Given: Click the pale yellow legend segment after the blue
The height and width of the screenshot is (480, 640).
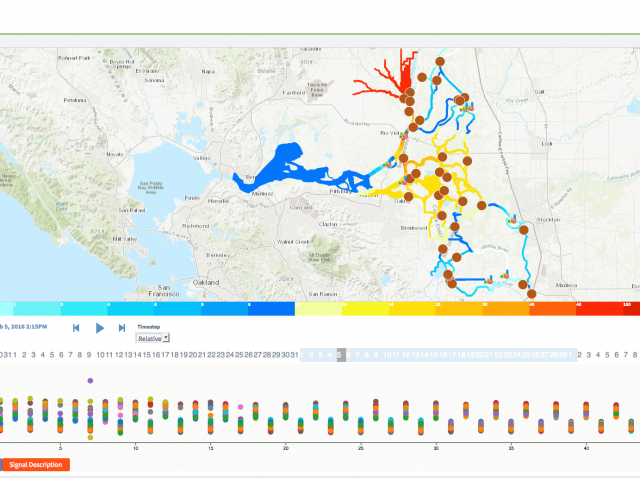Looking at the screenshot, I should pyautogui.click(x=318, y=309).
